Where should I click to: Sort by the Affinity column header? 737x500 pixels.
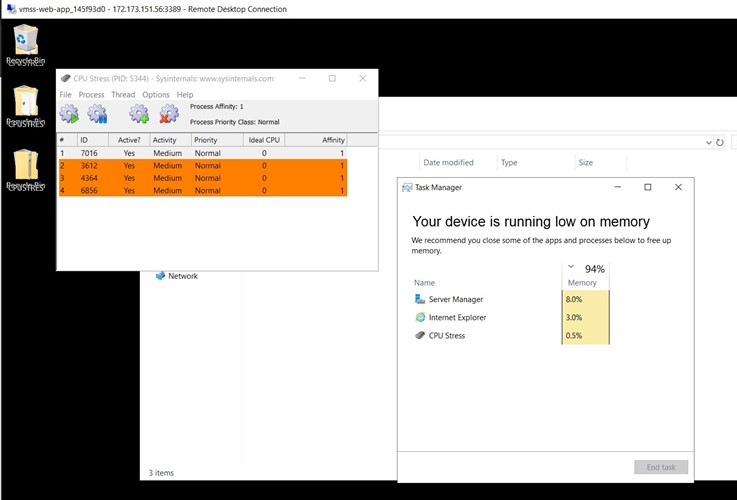coord(316,140)
